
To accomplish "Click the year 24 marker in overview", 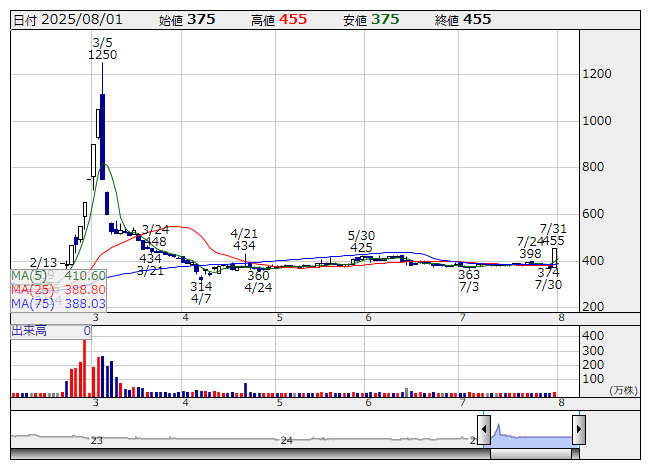I will click(x=286, y=440).
